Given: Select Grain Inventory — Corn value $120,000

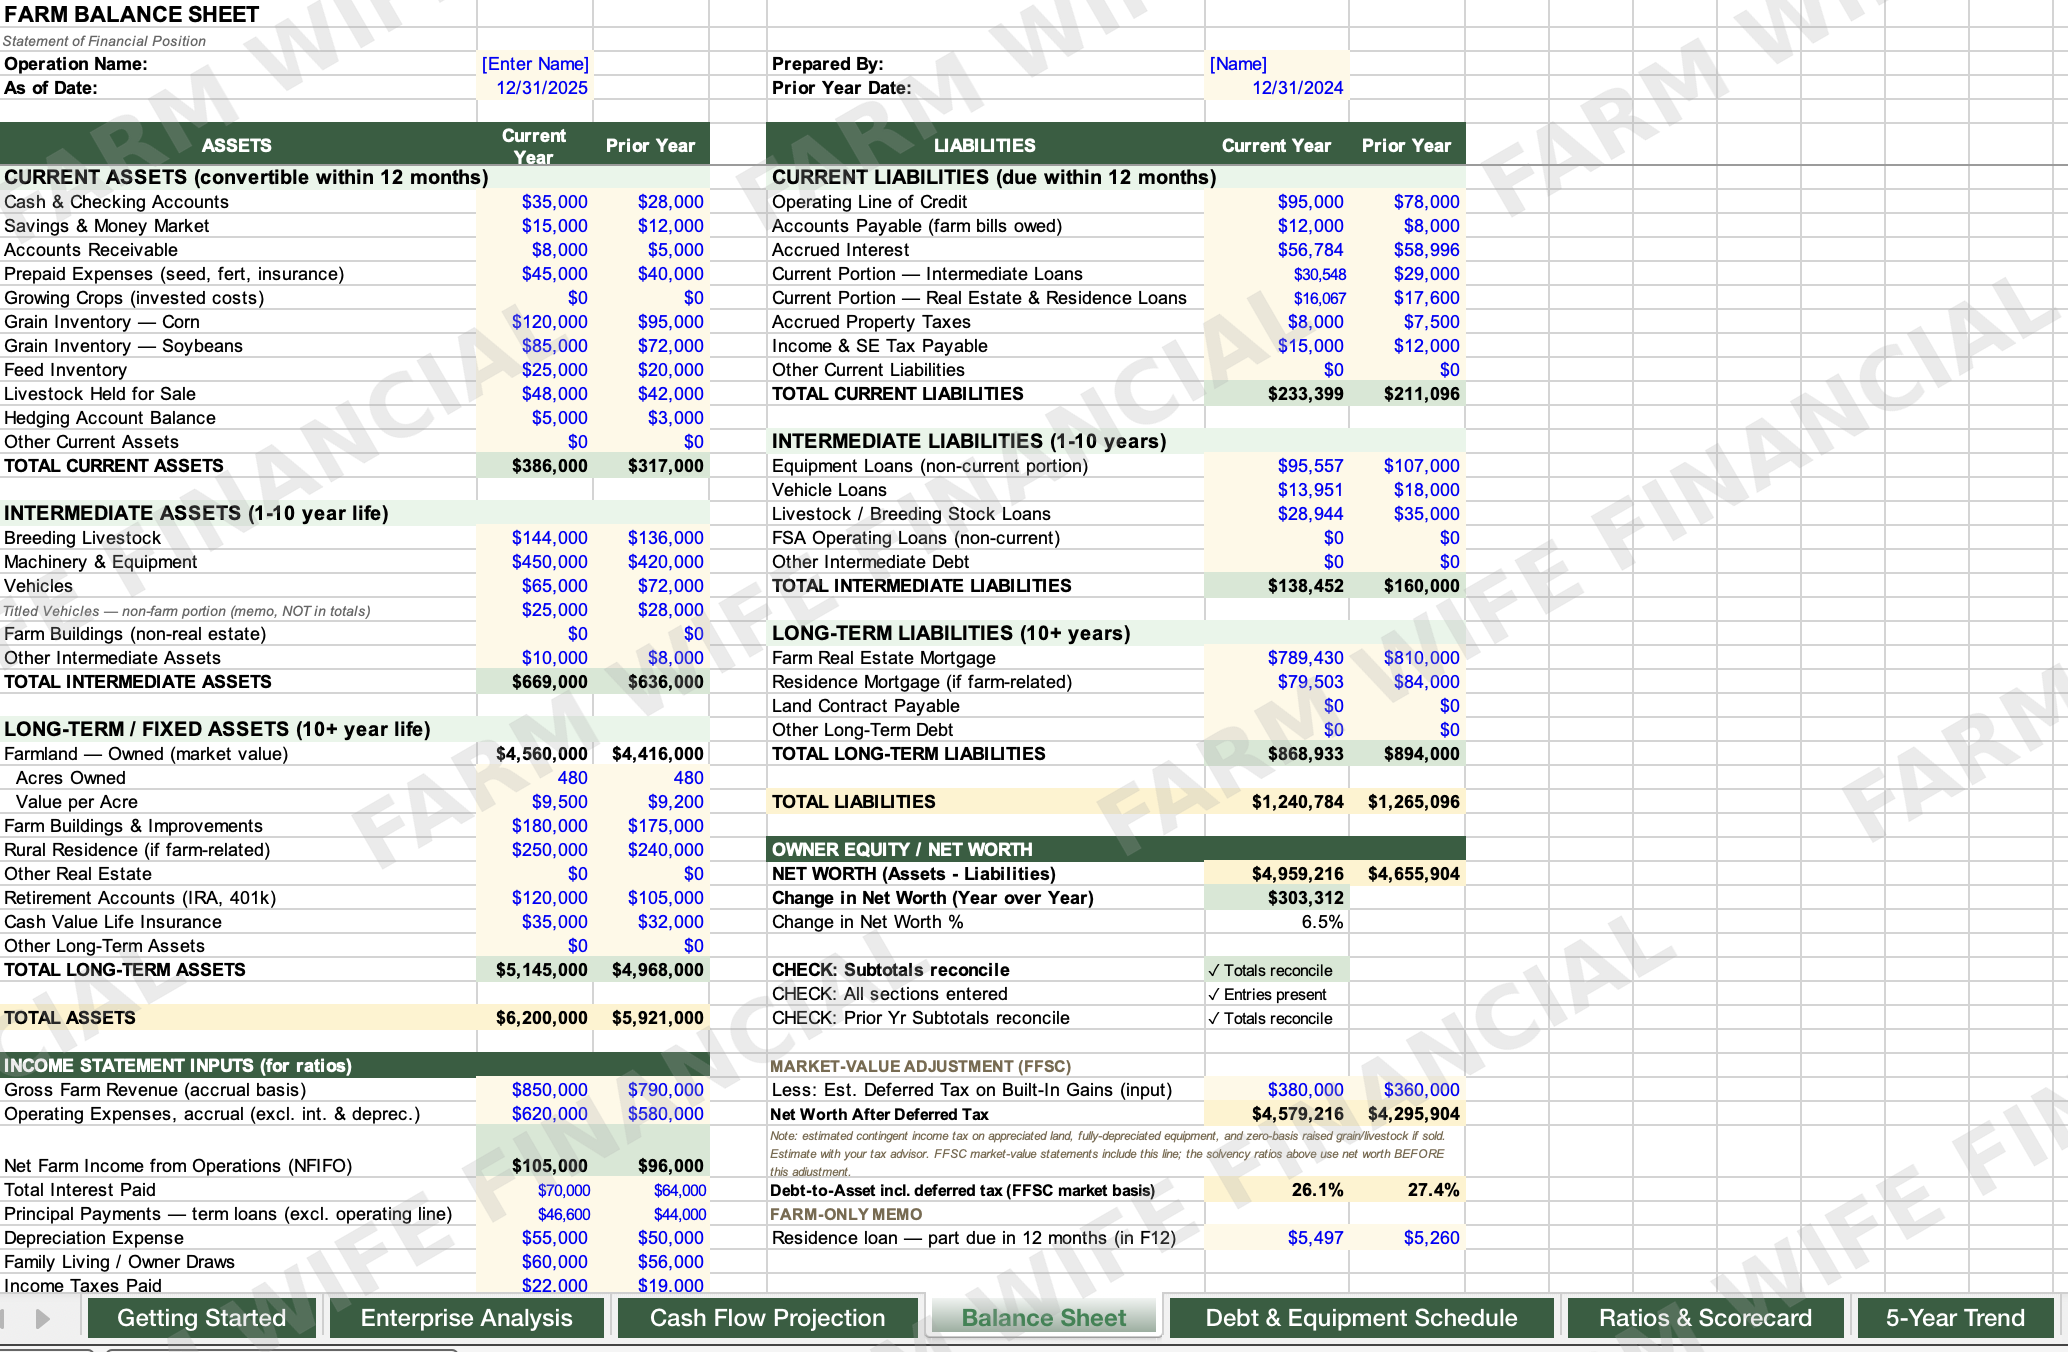Looking at the screenshot, I should [535, 322].
